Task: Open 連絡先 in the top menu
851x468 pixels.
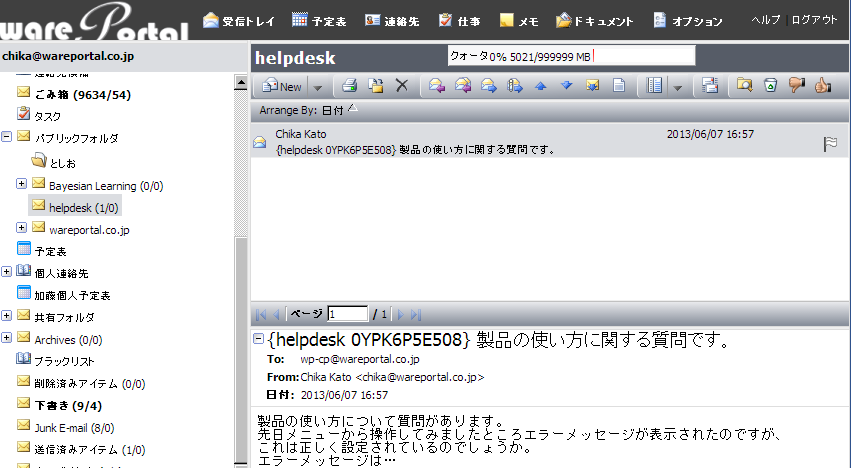Action: point(392,21)
